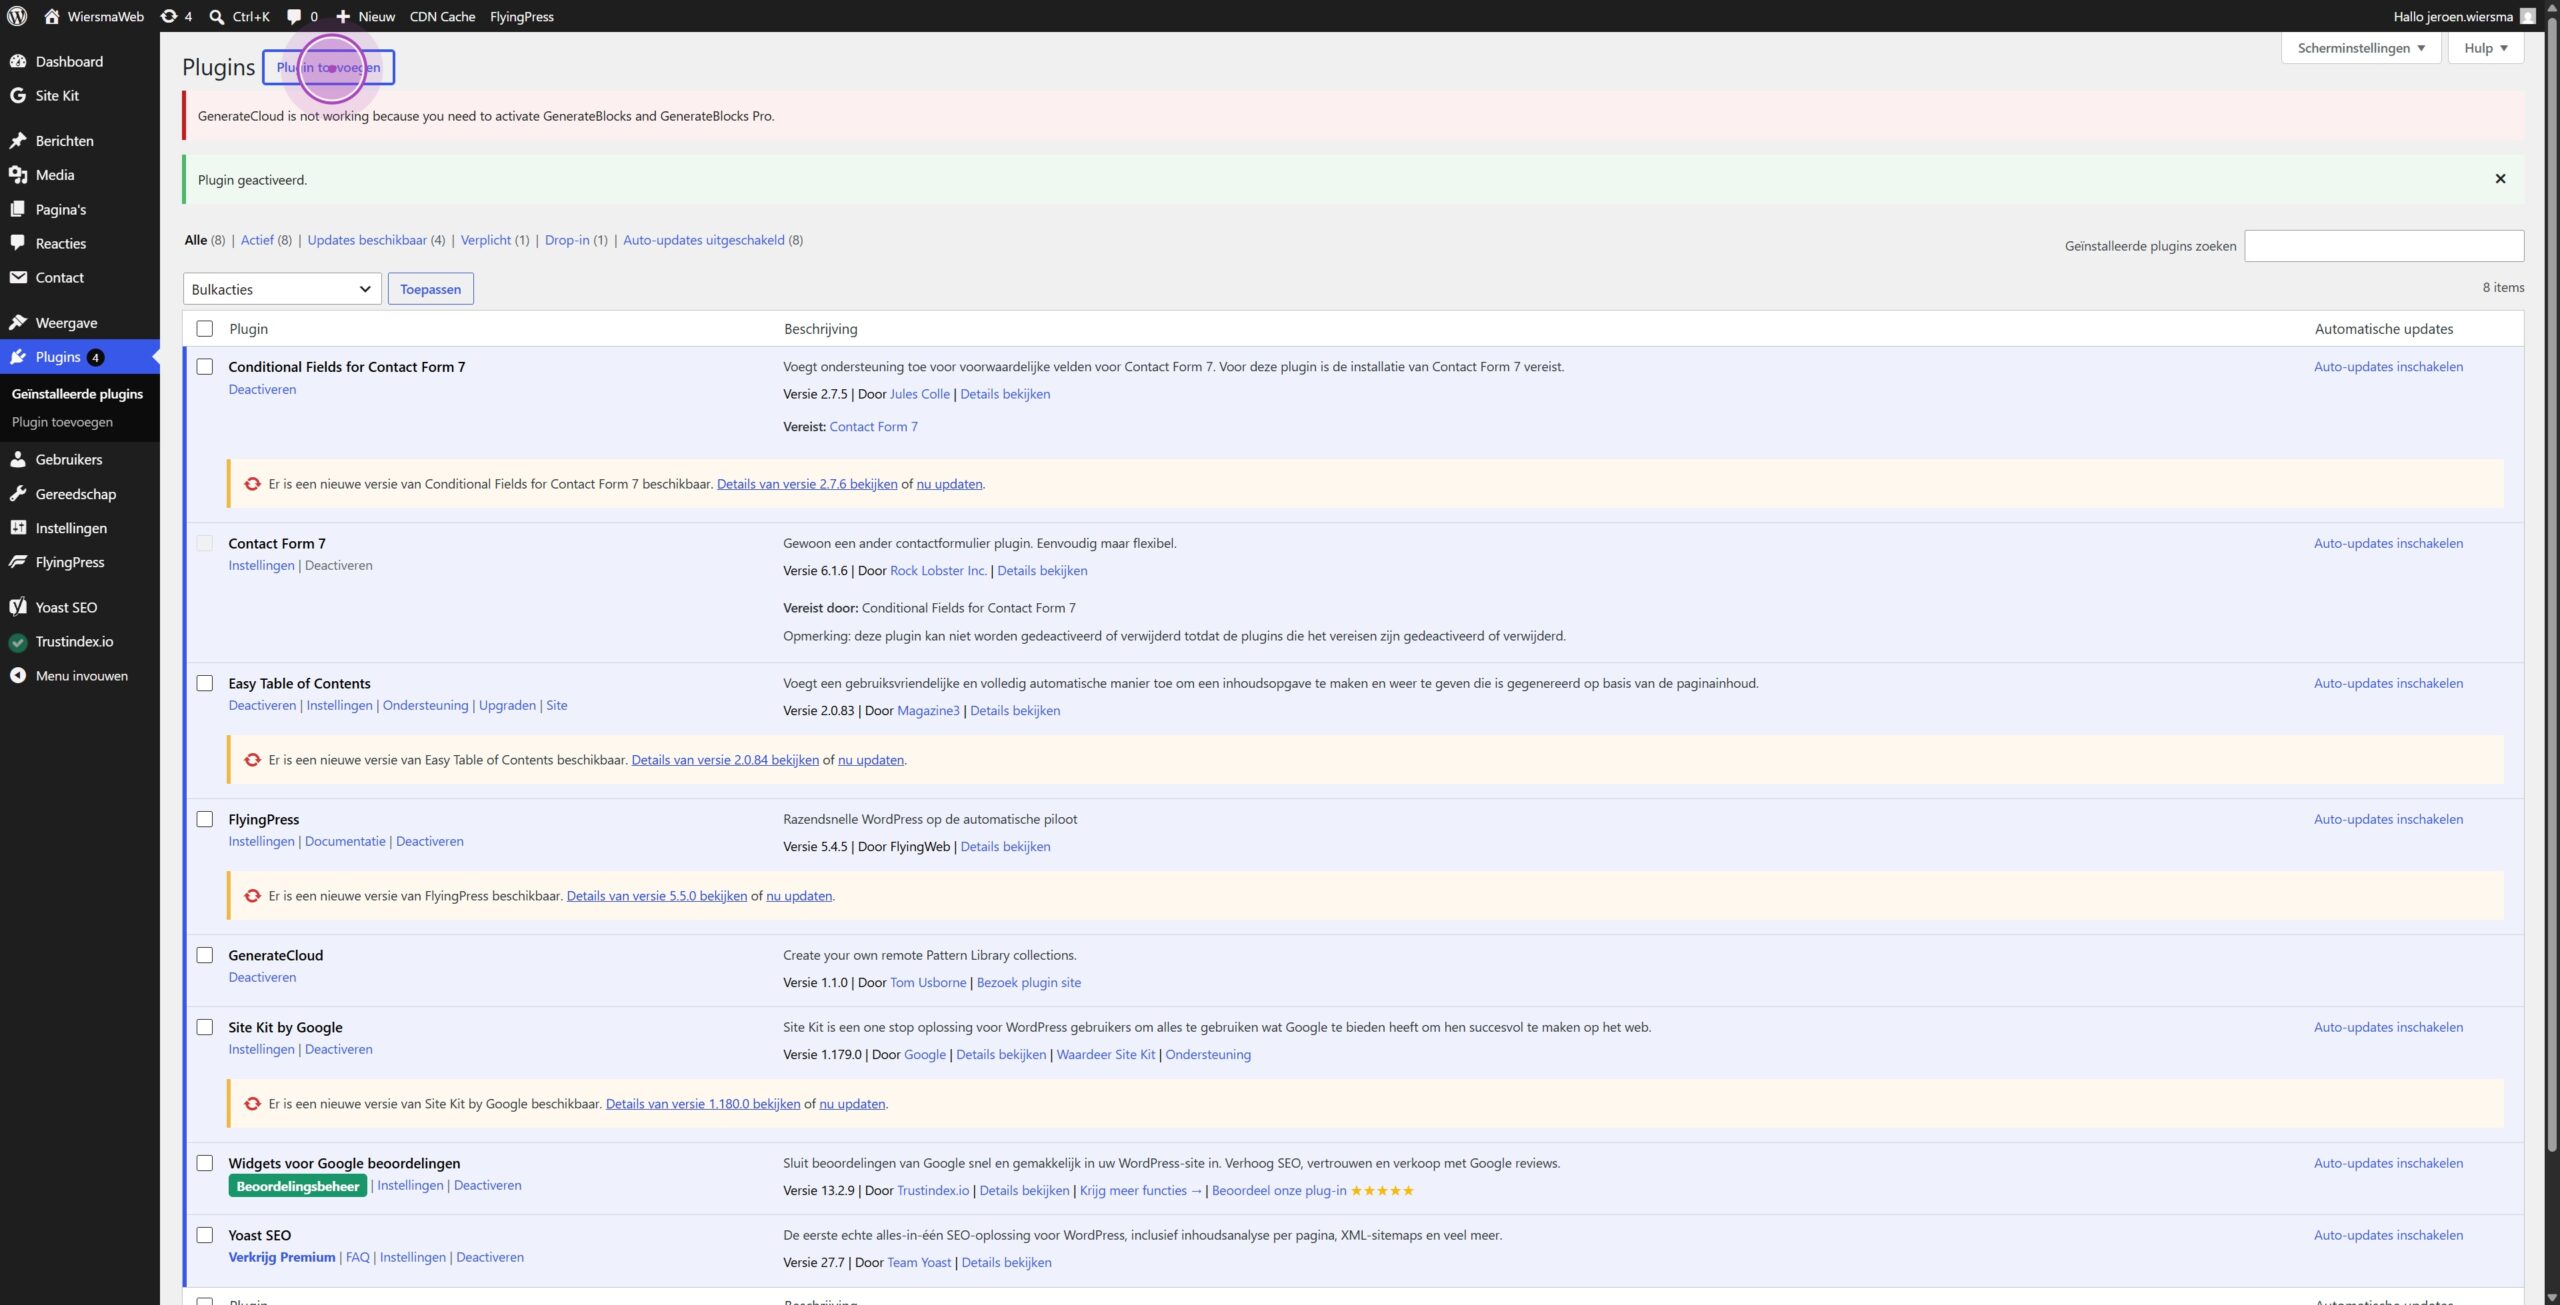Viewport: 2560px width, 1305px height.
Task: Sort by Plugin column header
Action: 248,329
